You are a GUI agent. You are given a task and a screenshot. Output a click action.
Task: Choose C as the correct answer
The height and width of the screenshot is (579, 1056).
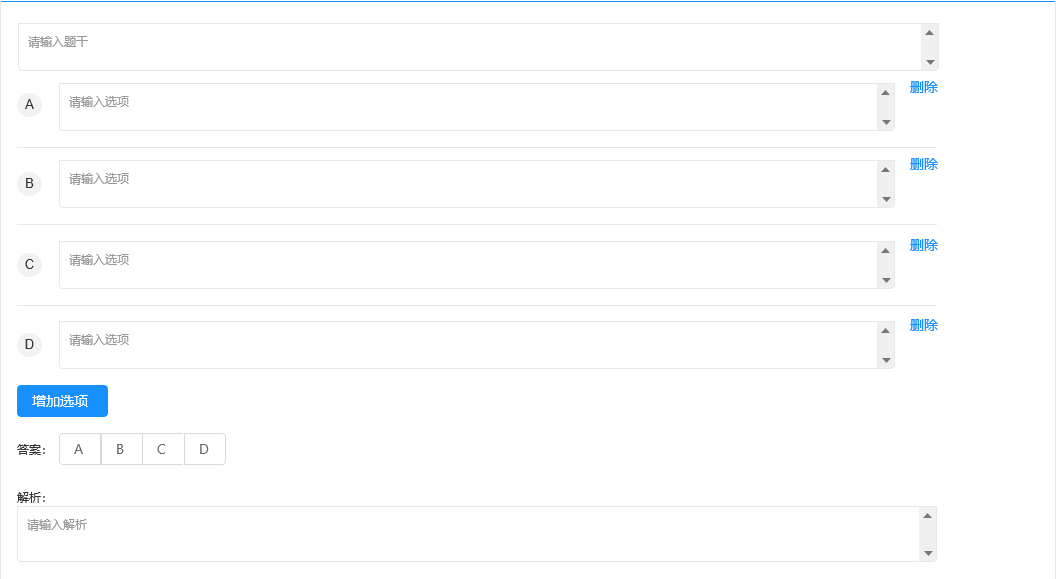[162, 449]
